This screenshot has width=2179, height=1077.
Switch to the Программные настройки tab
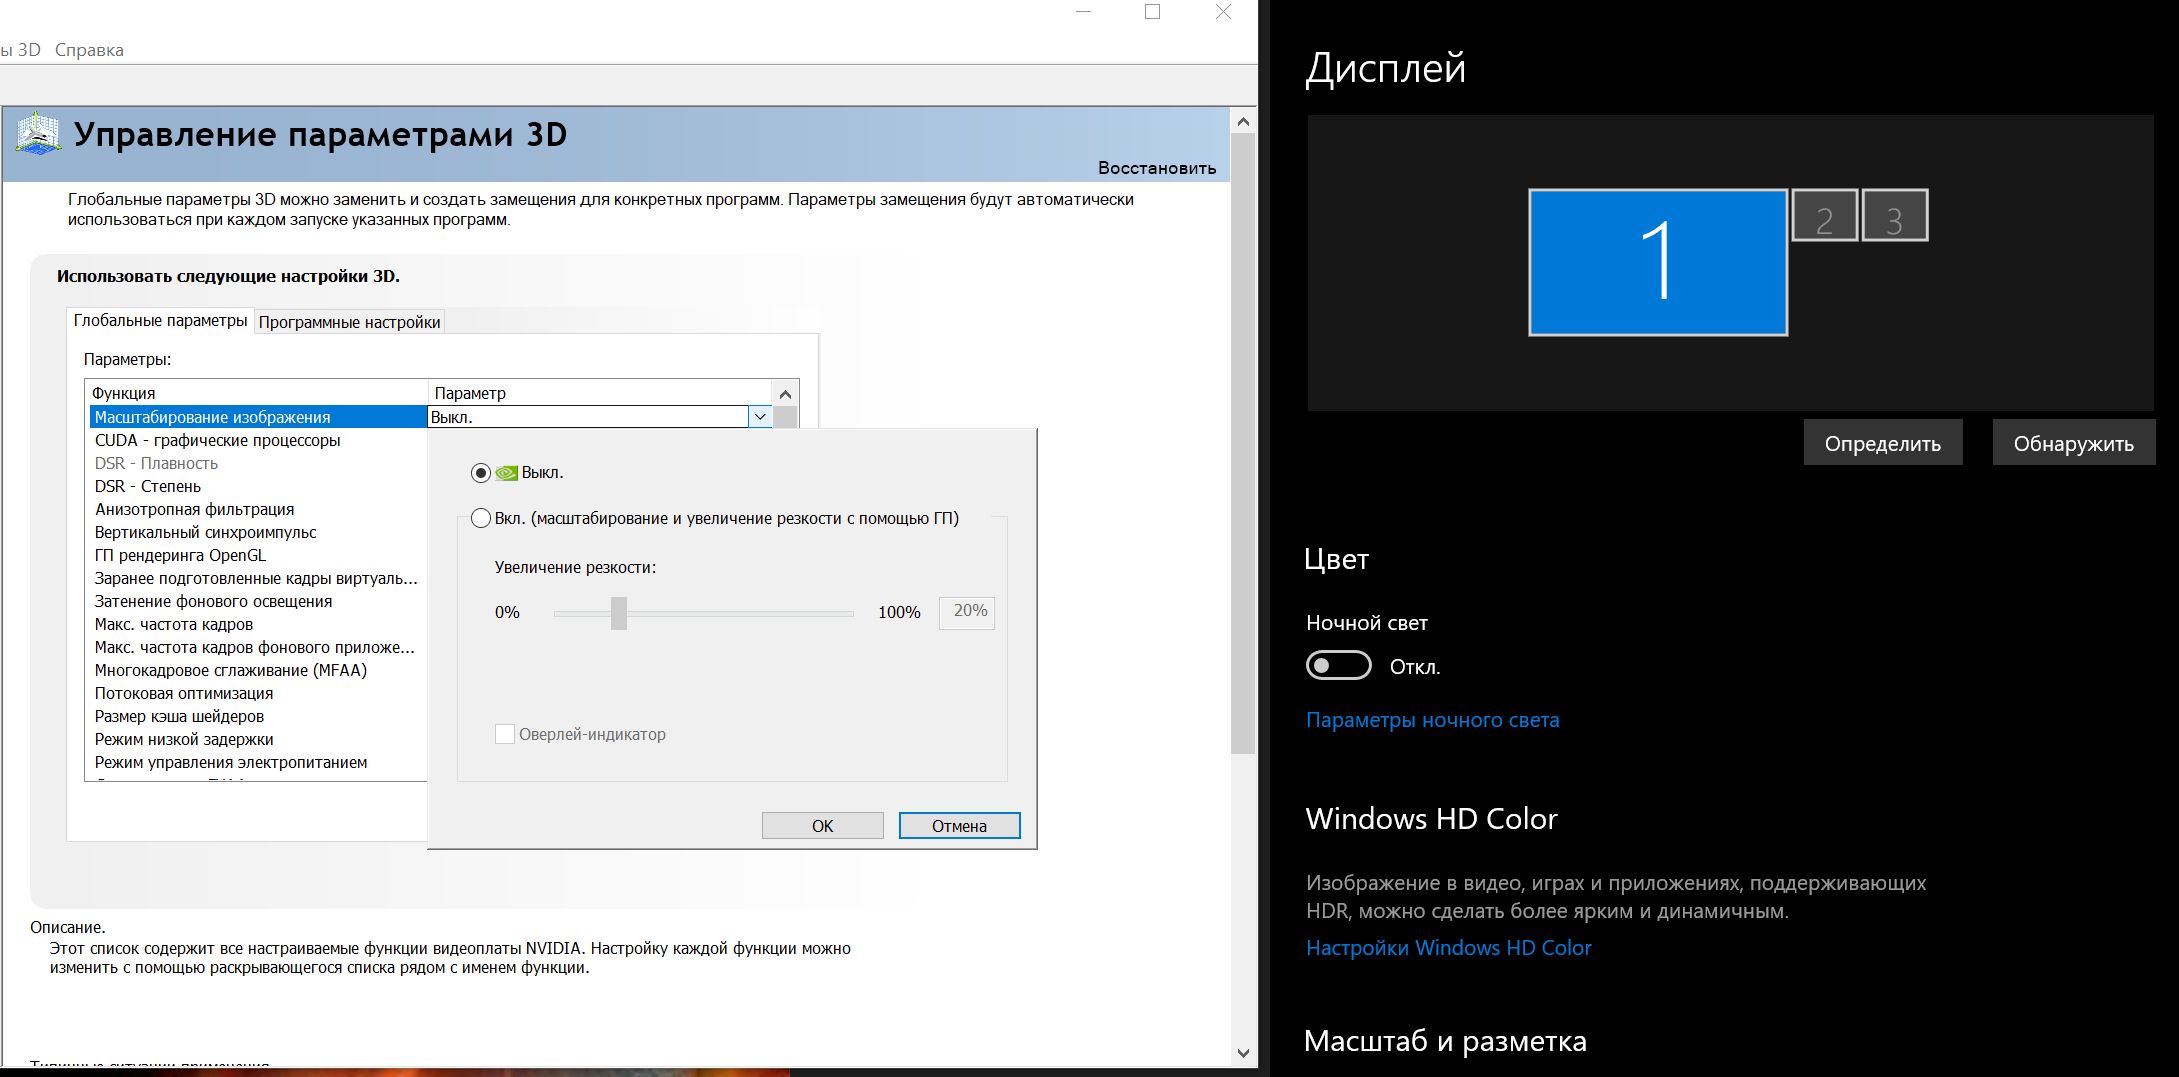click(x=349, y=322)
